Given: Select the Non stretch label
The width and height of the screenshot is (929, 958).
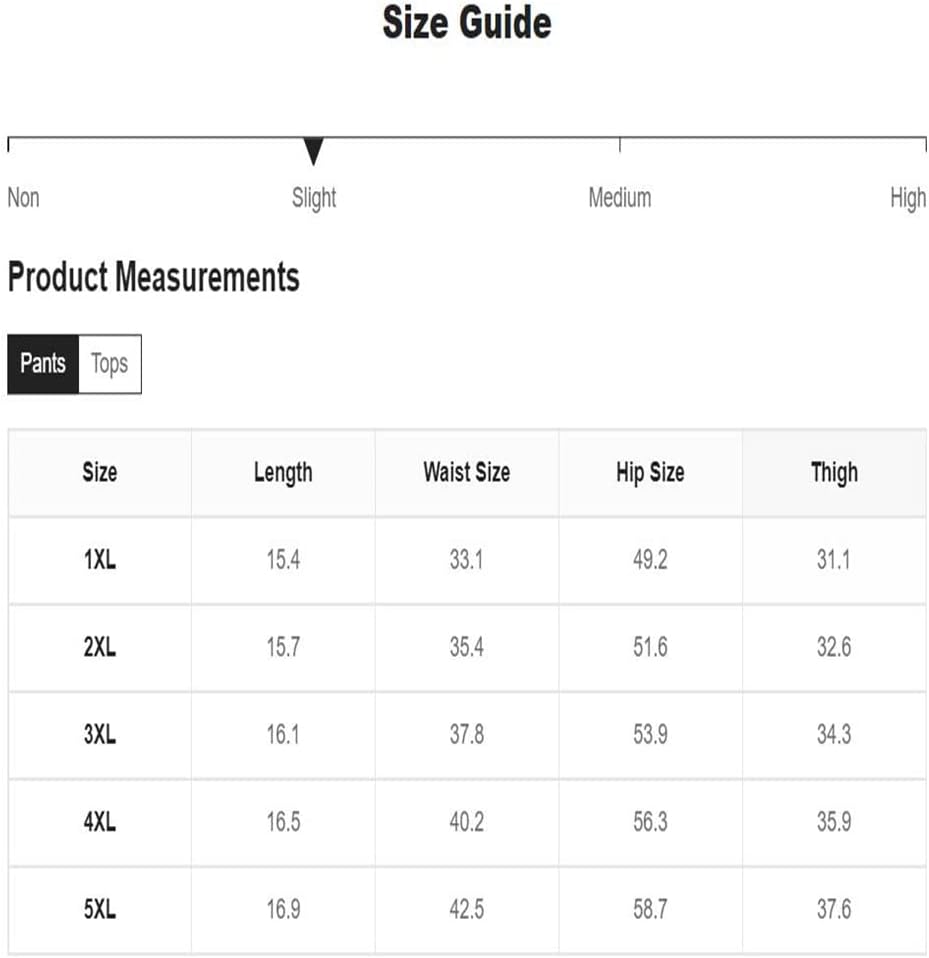Looking at the screenshot, I should coord(24,197).
